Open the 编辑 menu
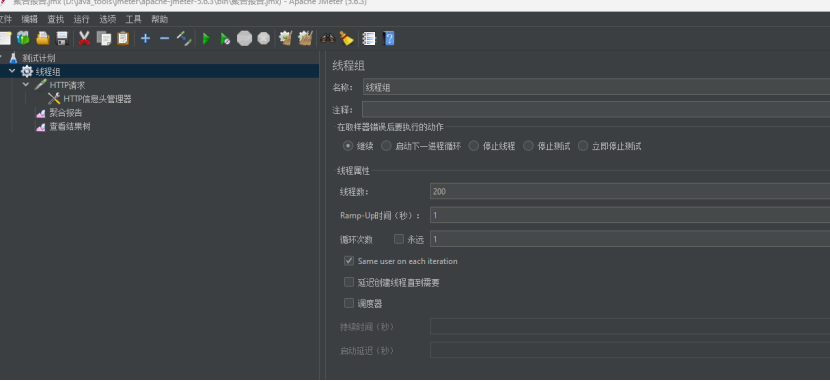 tap(30, 20)
